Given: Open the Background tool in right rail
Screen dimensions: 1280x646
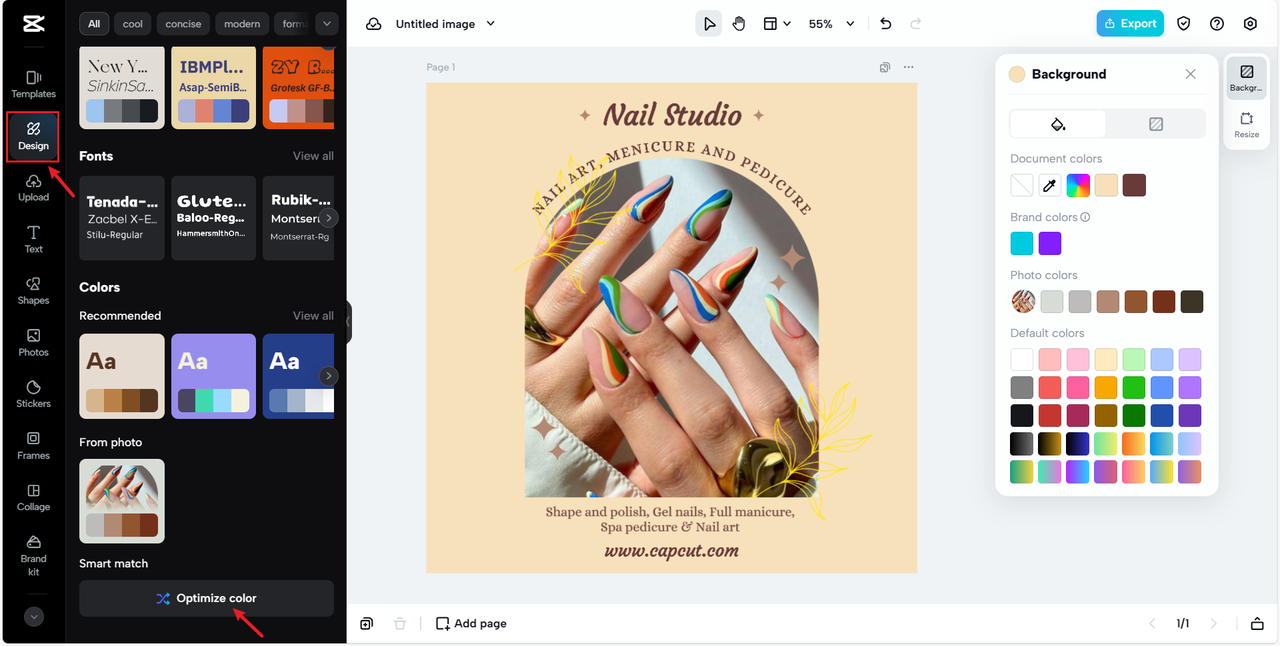Looking at the screenshot, I should (1247, 78).
